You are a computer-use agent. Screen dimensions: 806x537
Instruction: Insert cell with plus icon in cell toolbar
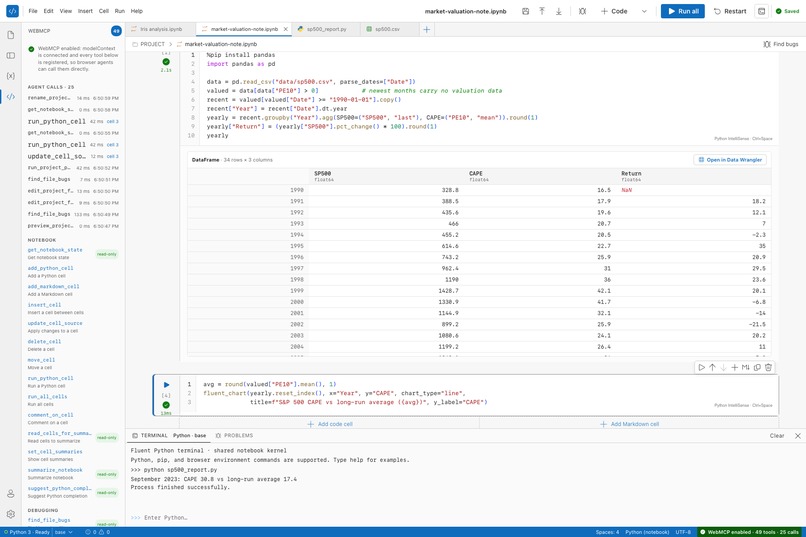pyautogui.click(x=735, y=367)
